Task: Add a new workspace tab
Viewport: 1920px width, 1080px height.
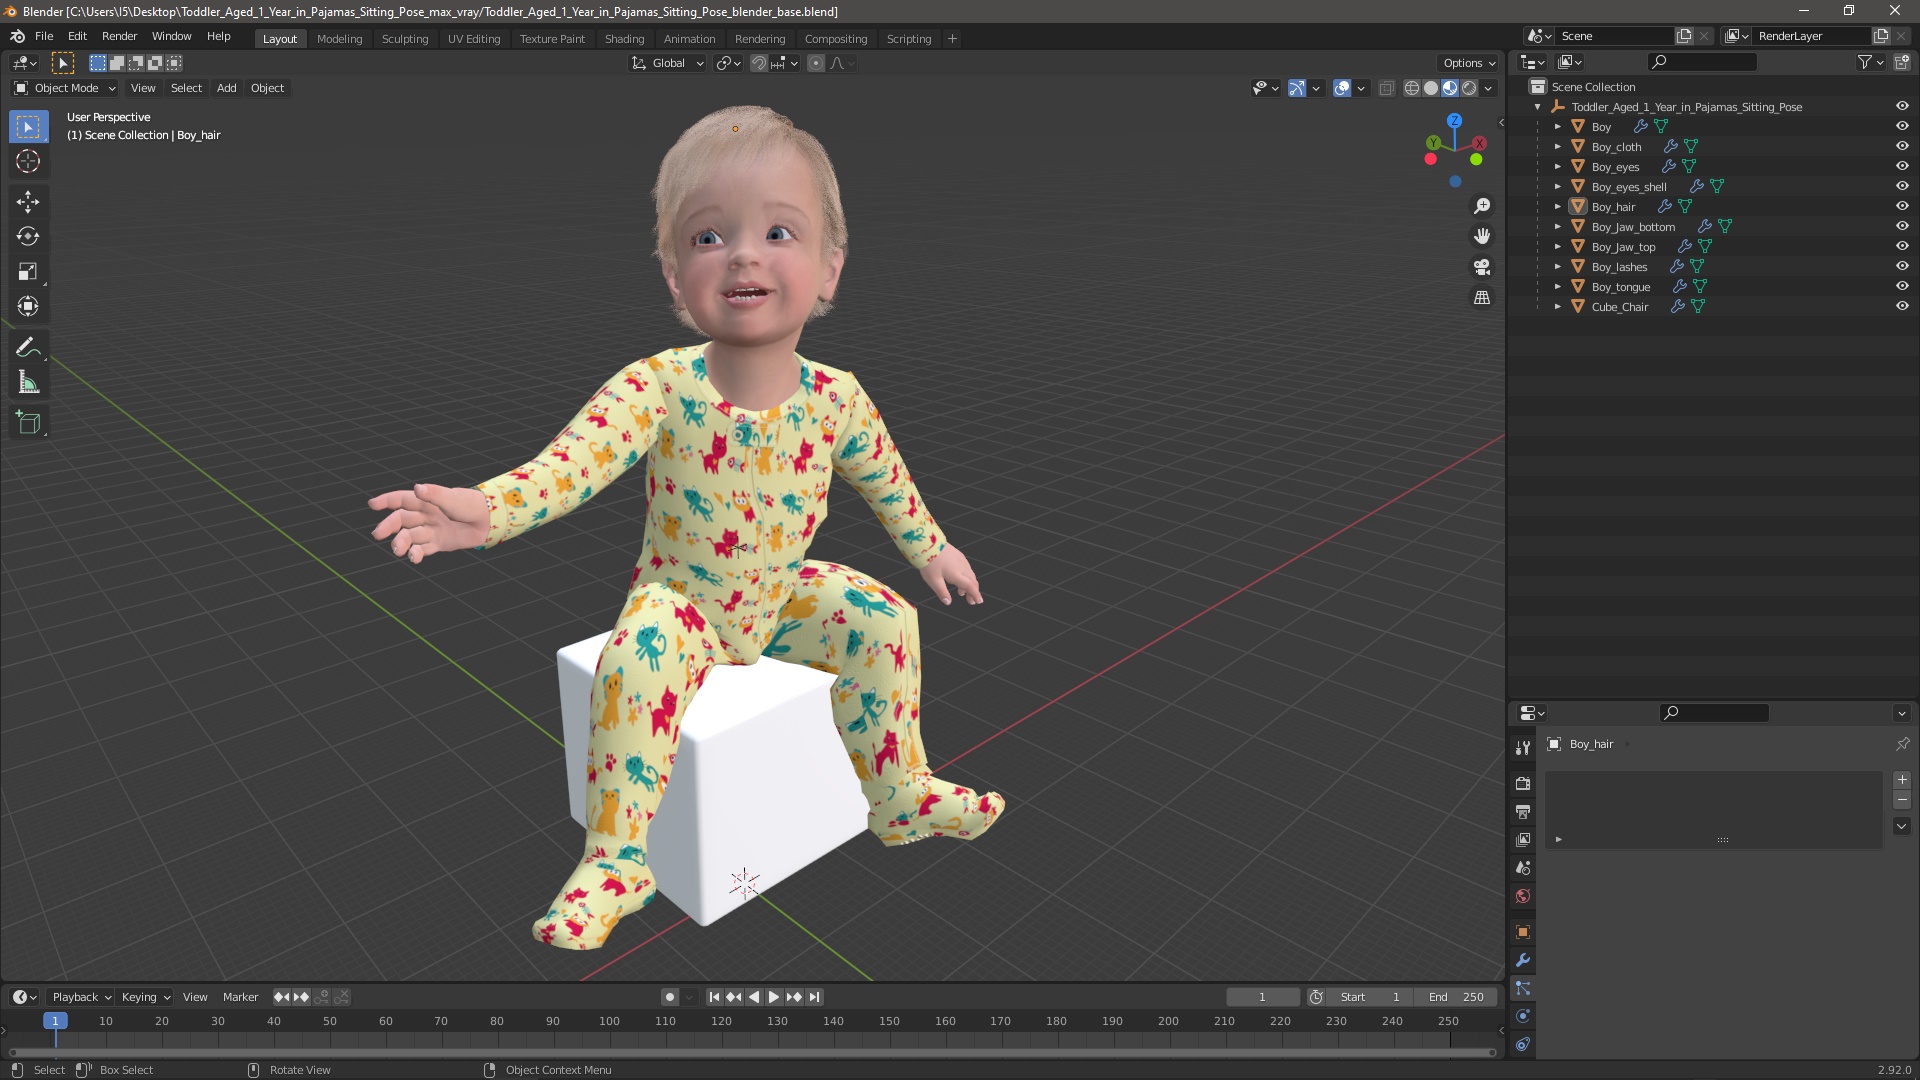Action: point(952,39)
